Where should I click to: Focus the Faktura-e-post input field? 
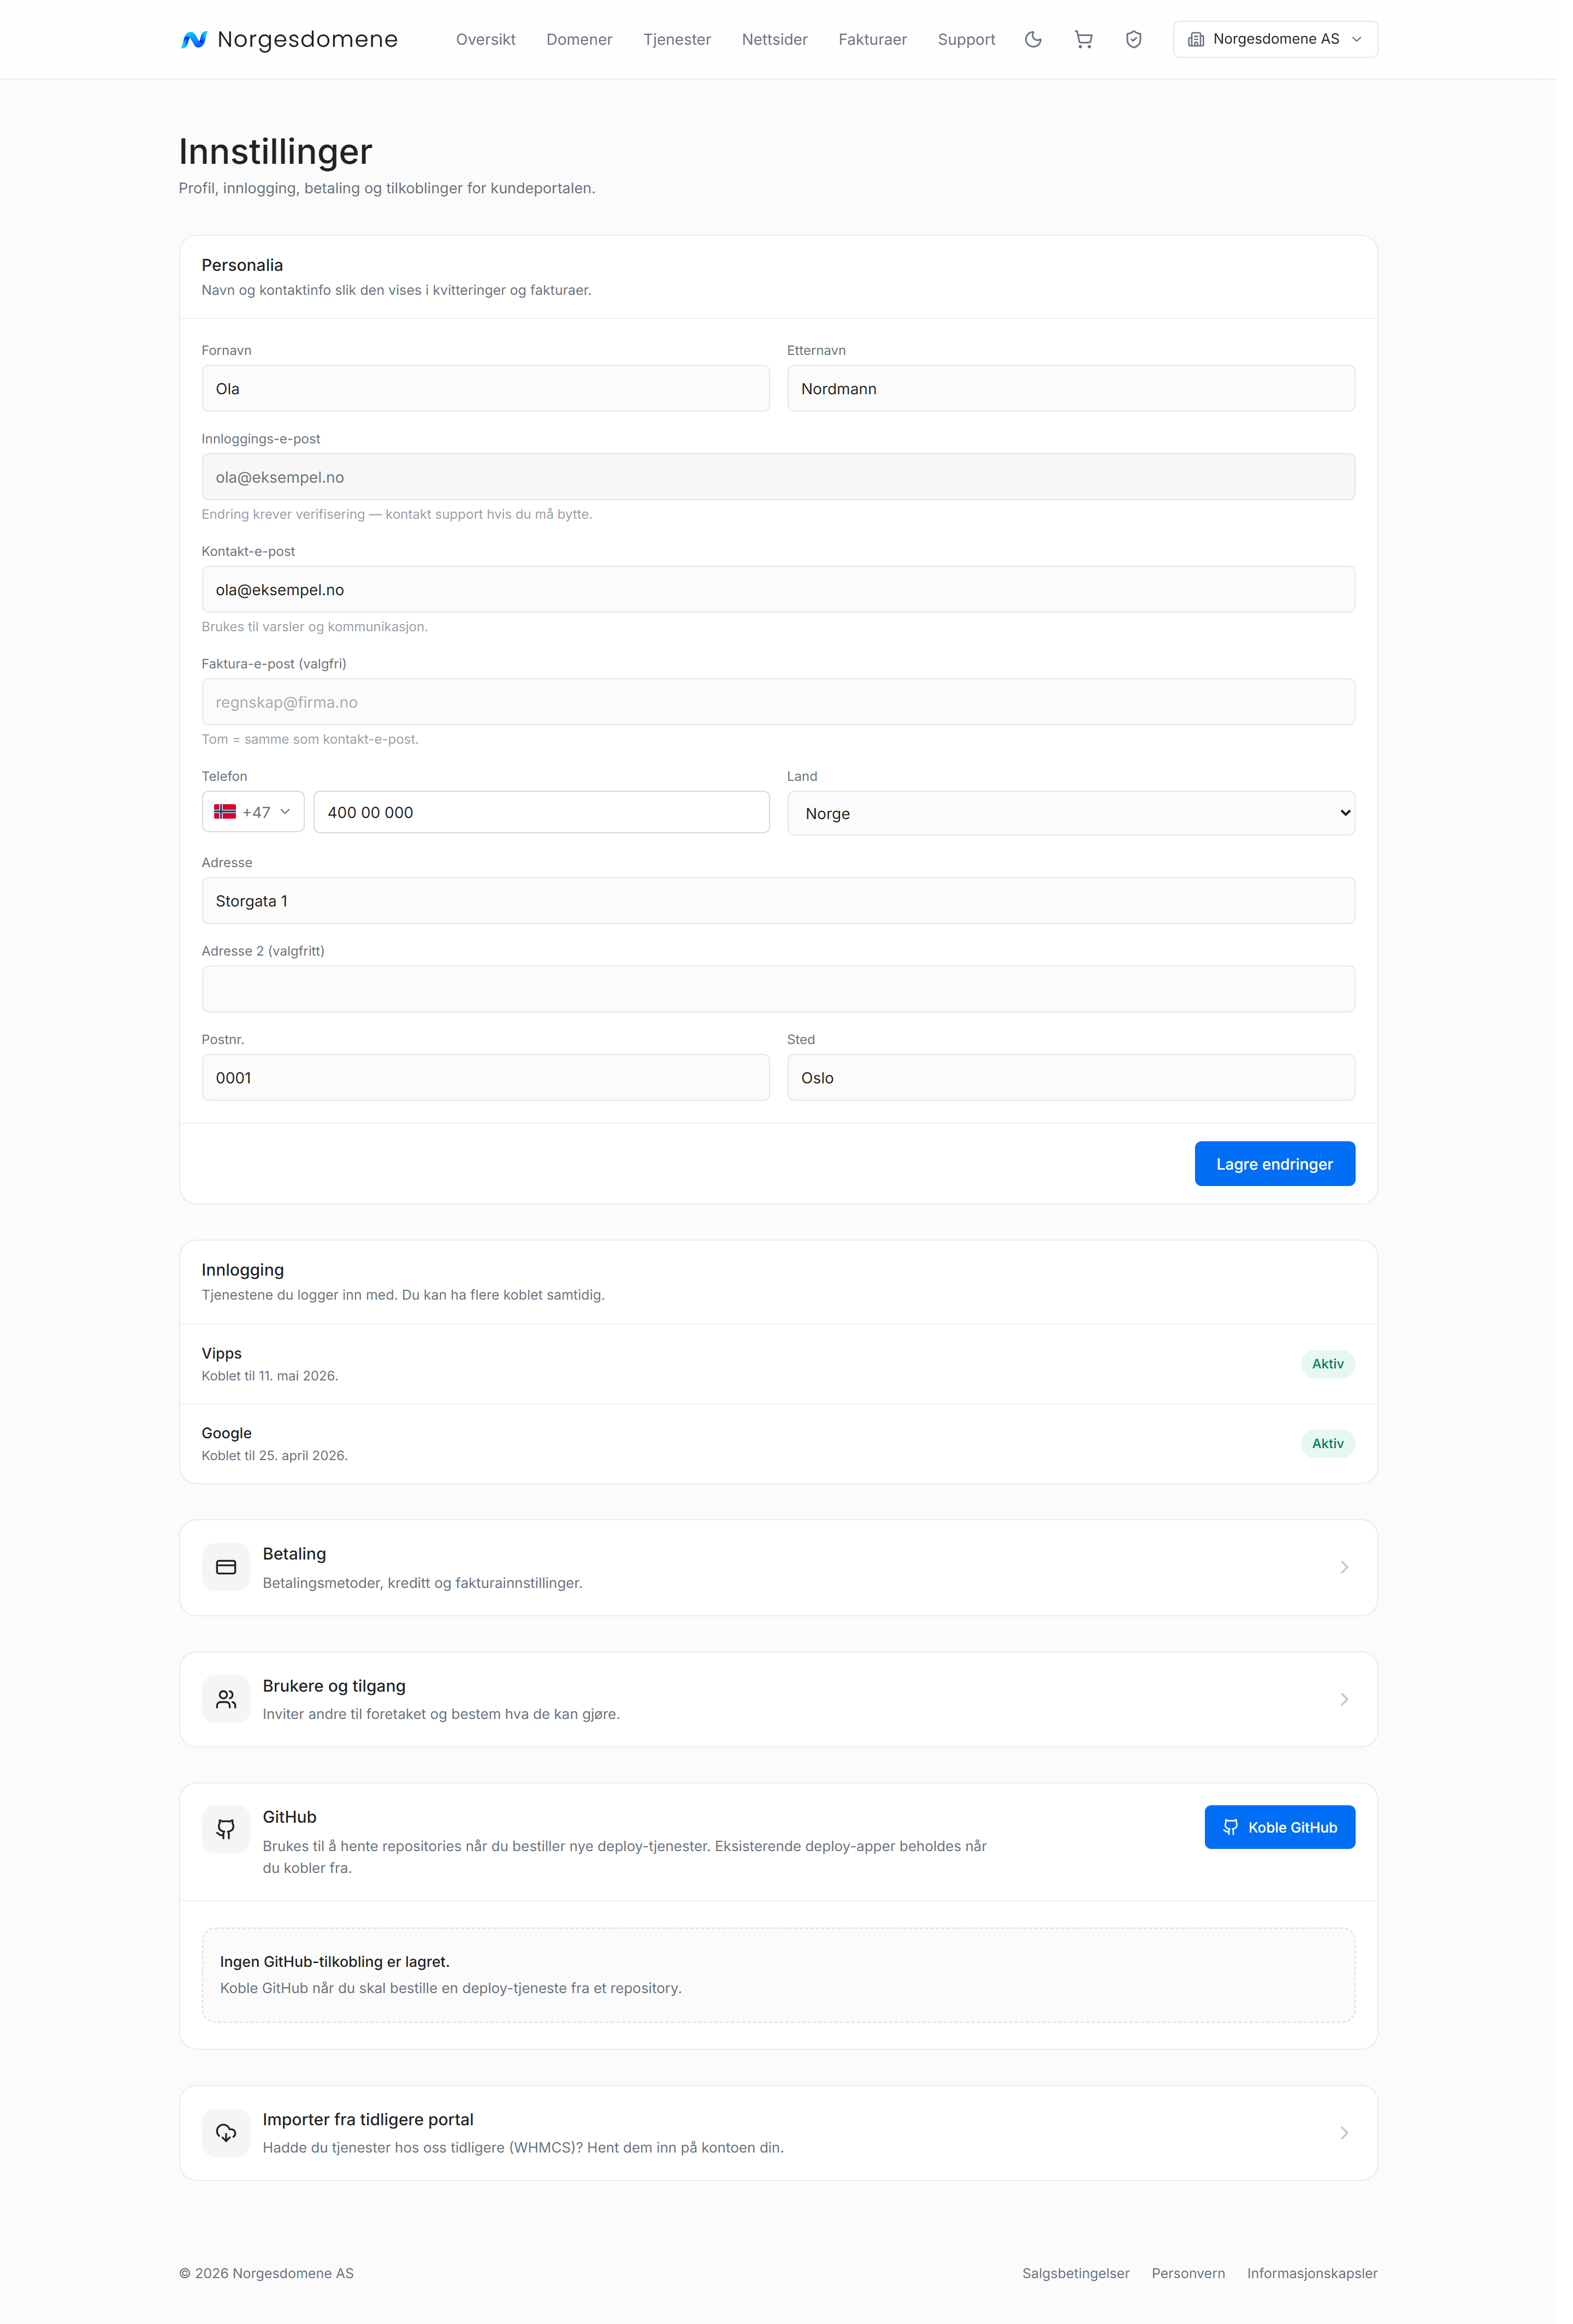coord(778,702)
